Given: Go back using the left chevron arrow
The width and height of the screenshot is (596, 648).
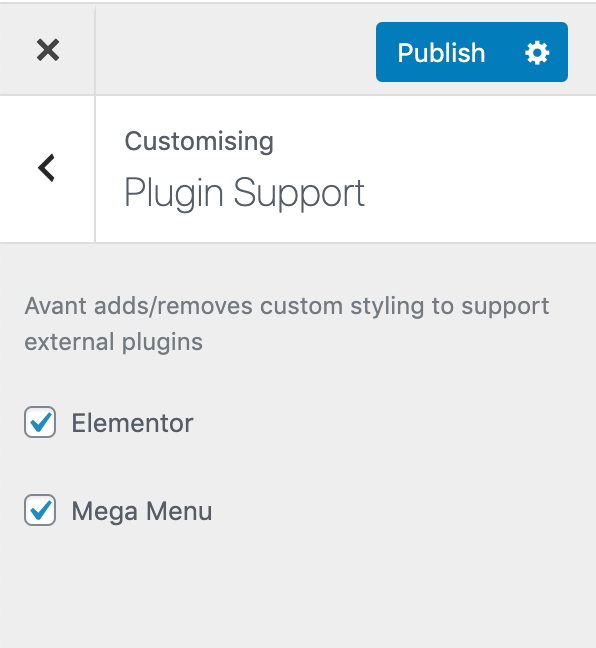Looking at the screenshot, I should pyautogui.click(x=47, y=168).
